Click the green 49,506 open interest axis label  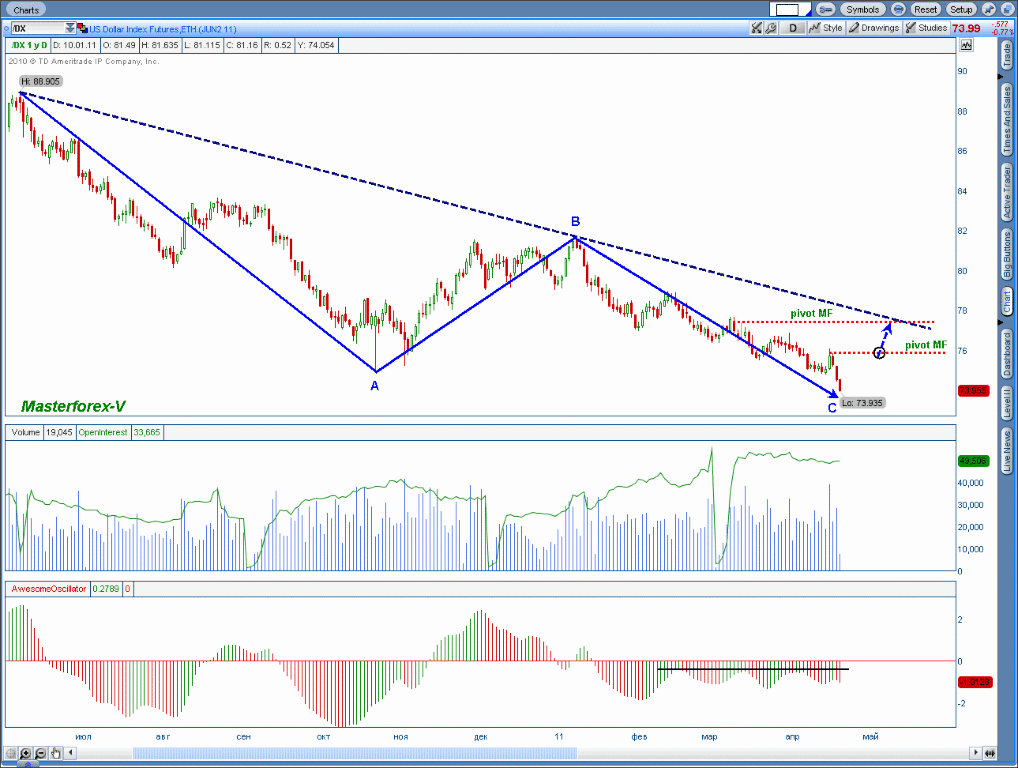(973, 461)
